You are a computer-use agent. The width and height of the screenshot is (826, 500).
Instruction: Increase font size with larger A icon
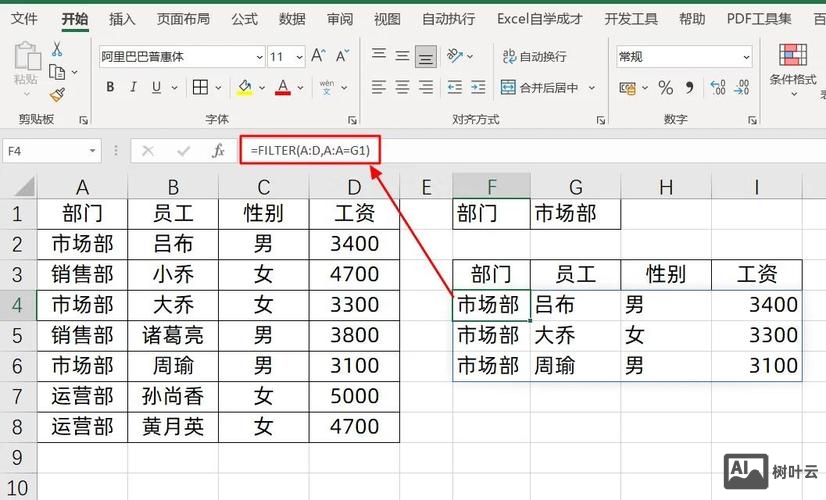tap(318, 56)
